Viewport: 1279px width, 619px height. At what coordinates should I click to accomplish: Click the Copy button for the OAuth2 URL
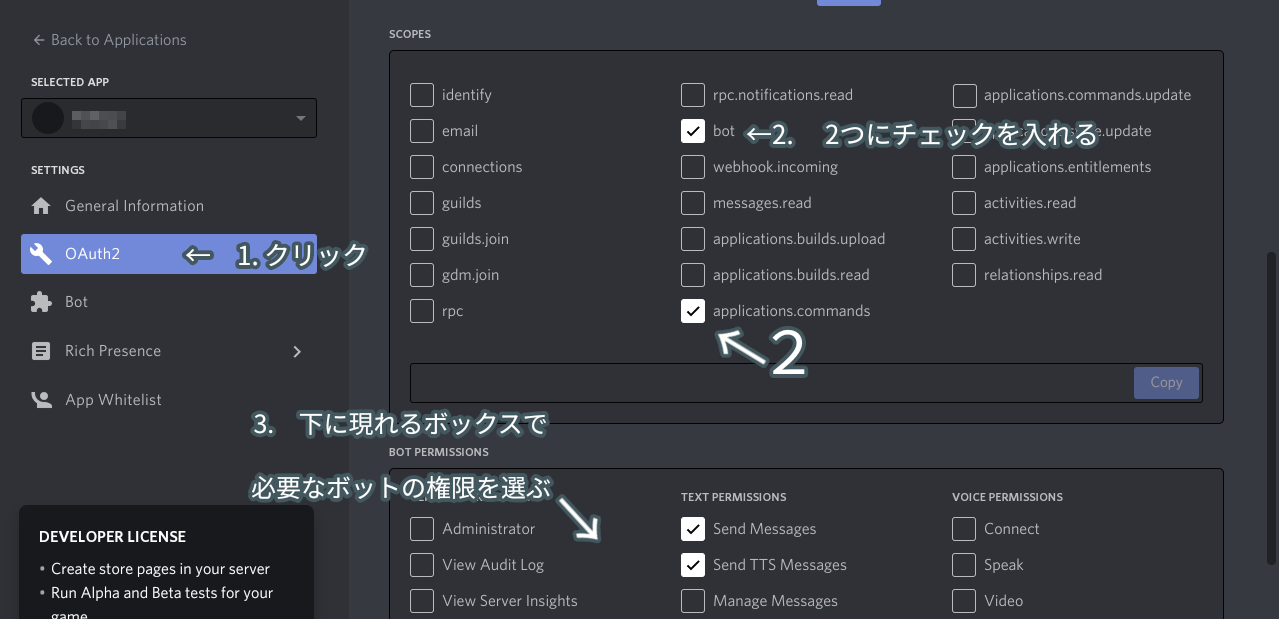click(1166, 382)
